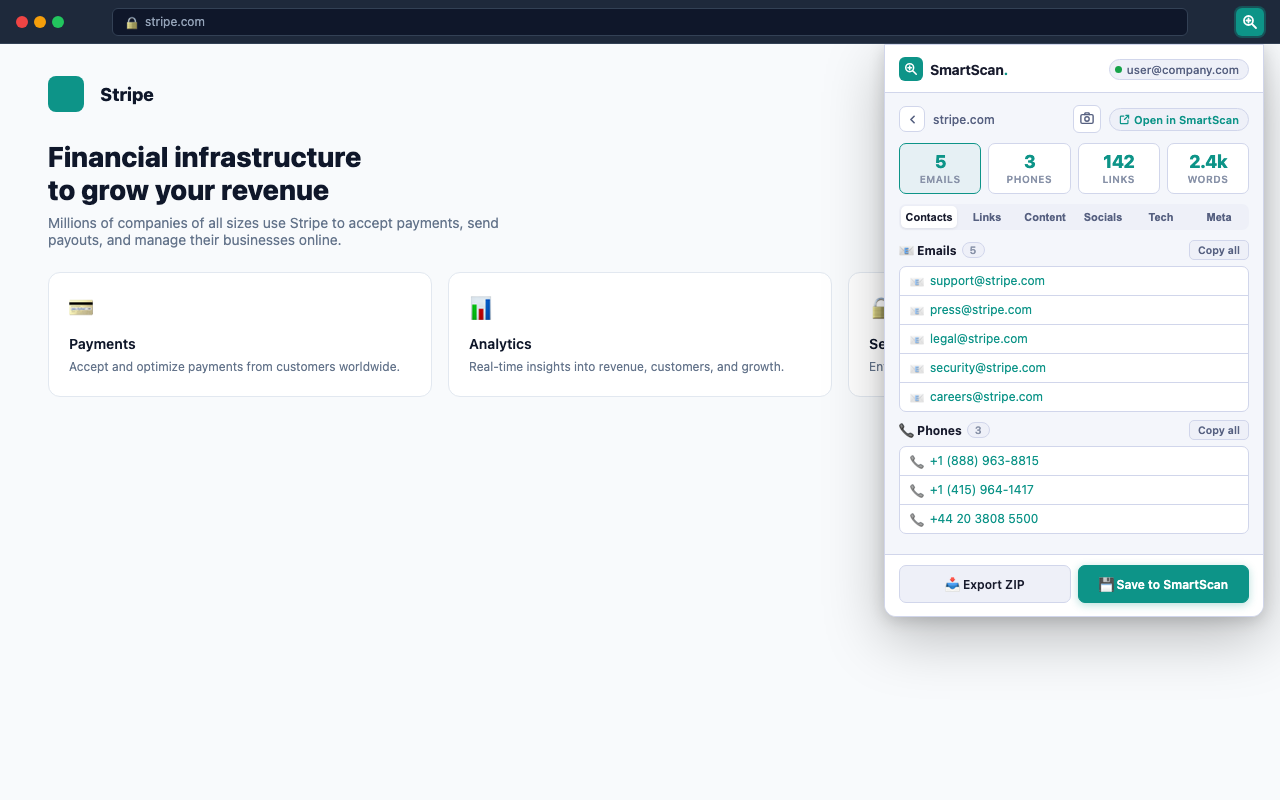
Task: Click the Payments card title
Action: click(102, 344)
